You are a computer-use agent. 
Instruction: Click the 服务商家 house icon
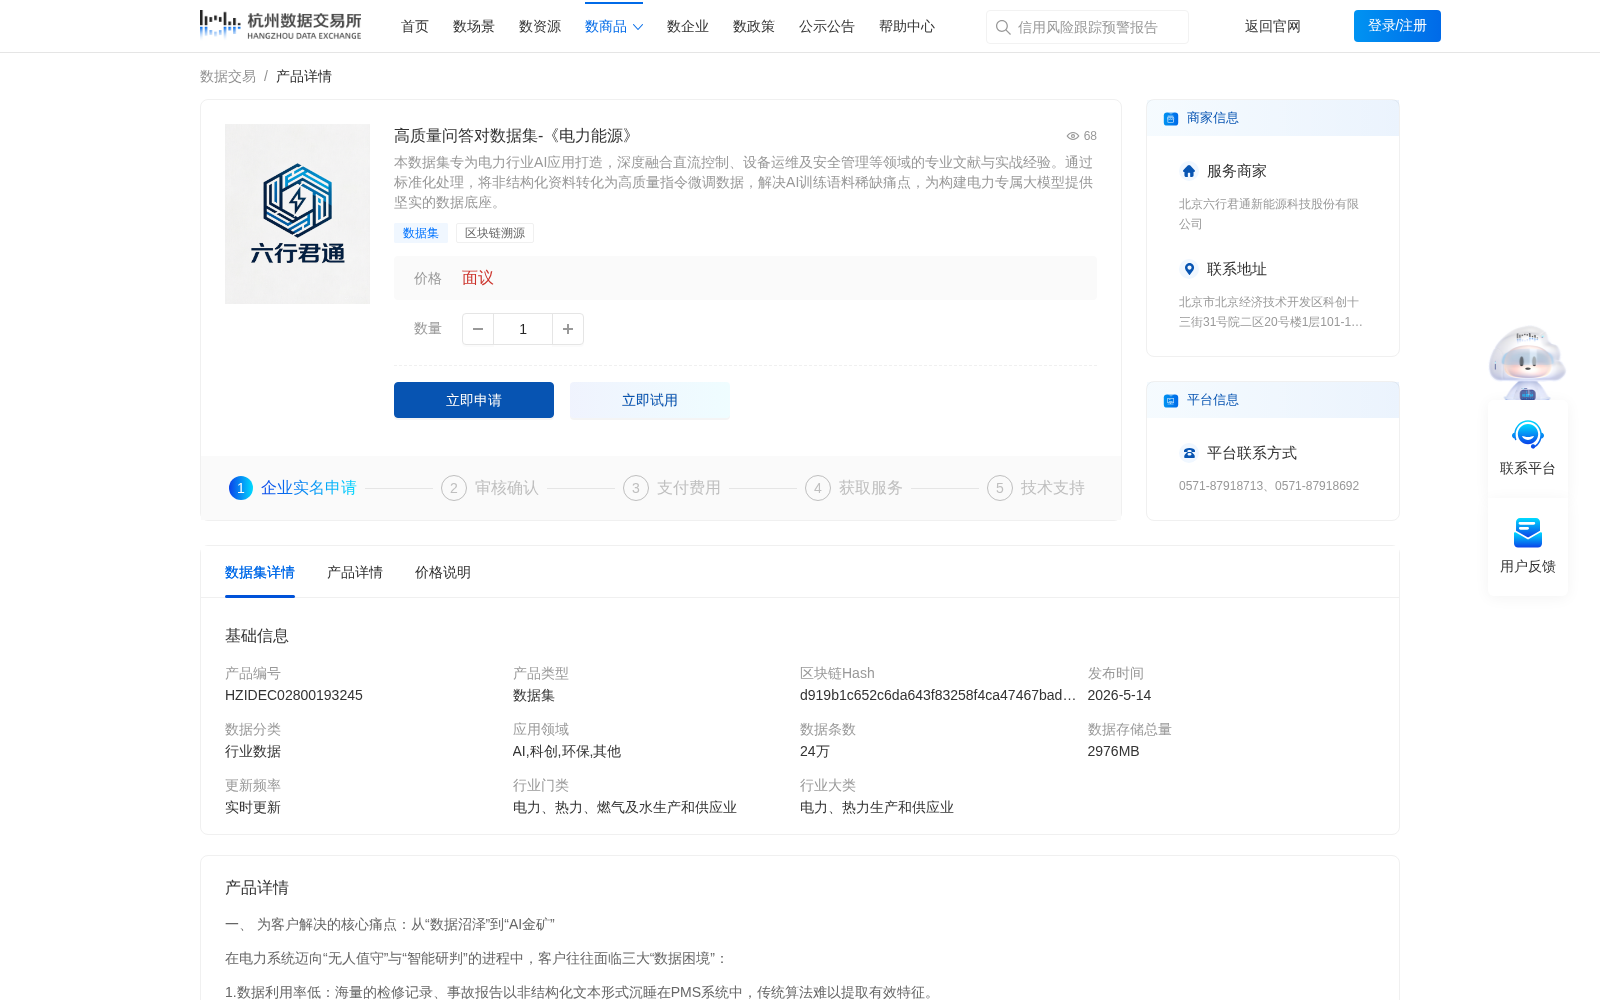(1189, 171)
